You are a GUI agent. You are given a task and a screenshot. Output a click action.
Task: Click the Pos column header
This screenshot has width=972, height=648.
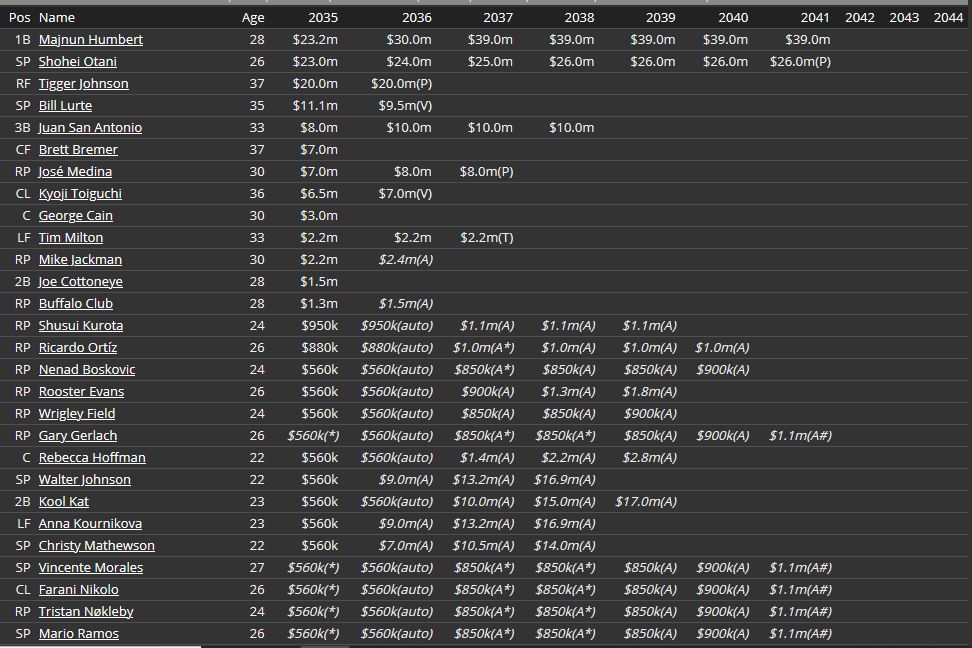19,17
